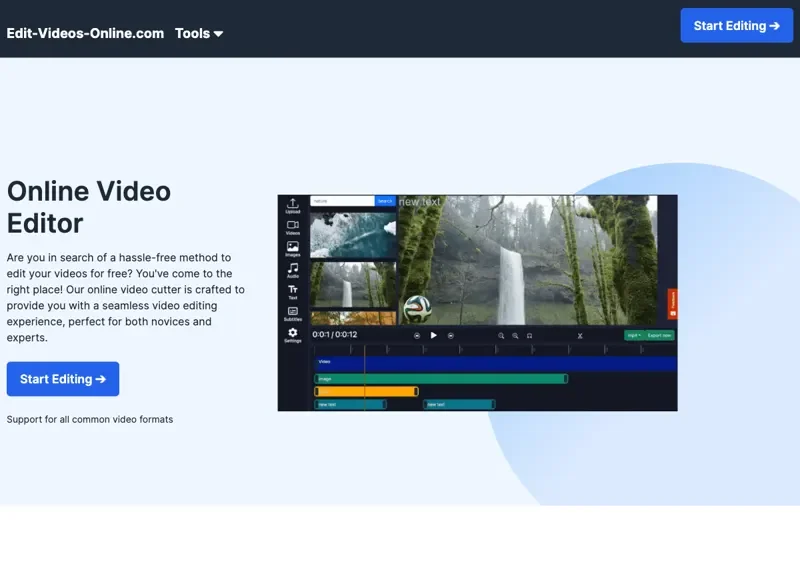This screenshot has width=800, height=576.
Task: Open the Subtitles panel
Action: point(293,310)
